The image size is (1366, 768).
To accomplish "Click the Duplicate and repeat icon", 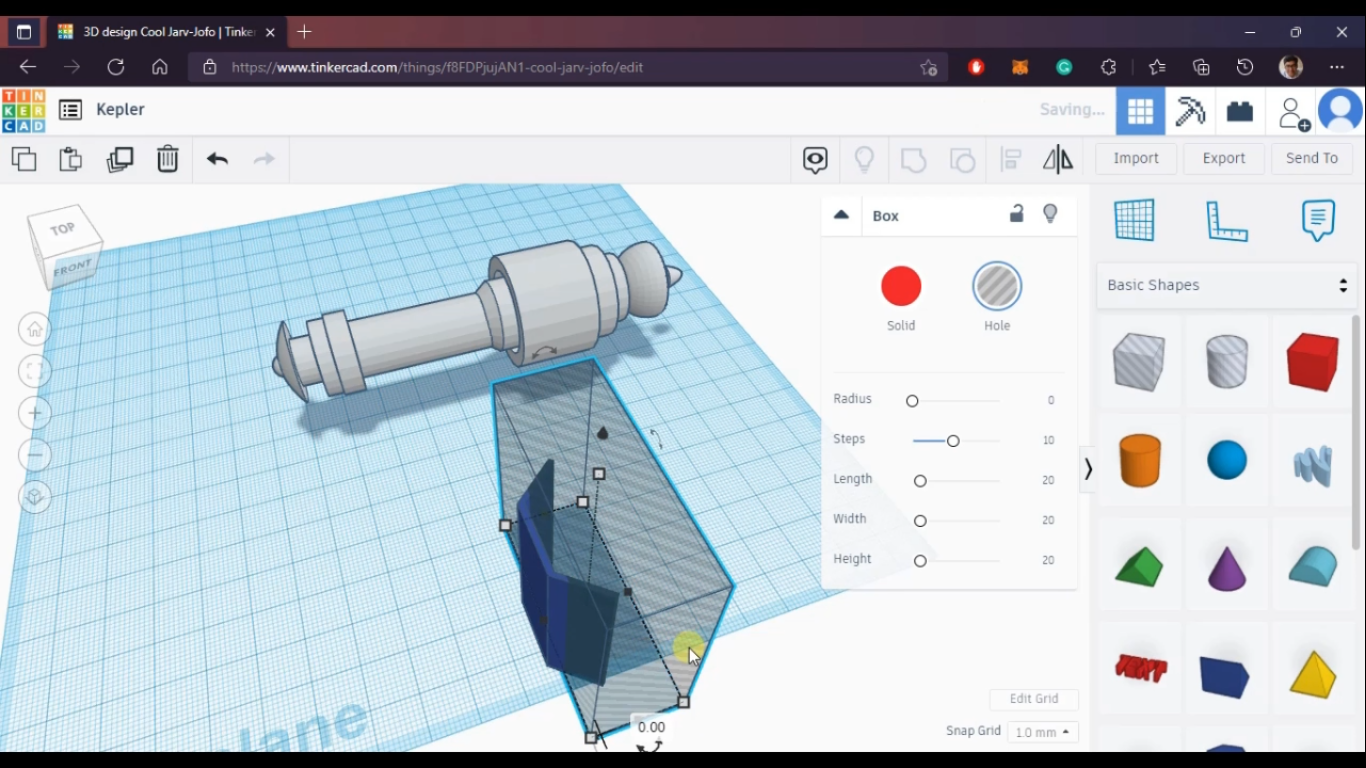I will click(x=120, y=159).
